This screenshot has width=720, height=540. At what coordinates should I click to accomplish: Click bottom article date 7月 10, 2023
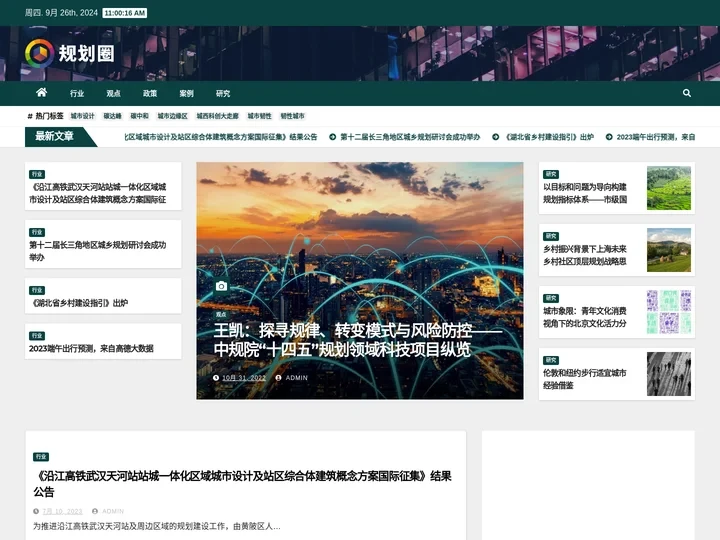click(x=62, y=512)
